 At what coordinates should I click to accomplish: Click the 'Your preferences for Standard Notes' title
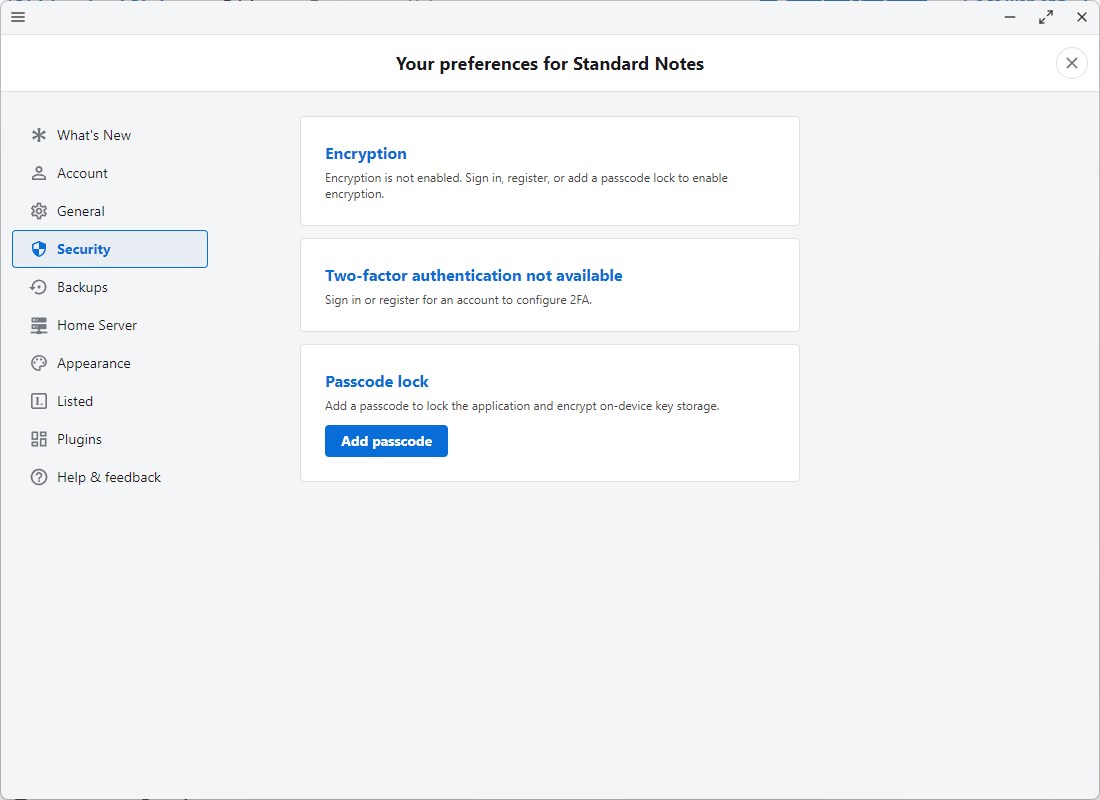pos(549,64)
